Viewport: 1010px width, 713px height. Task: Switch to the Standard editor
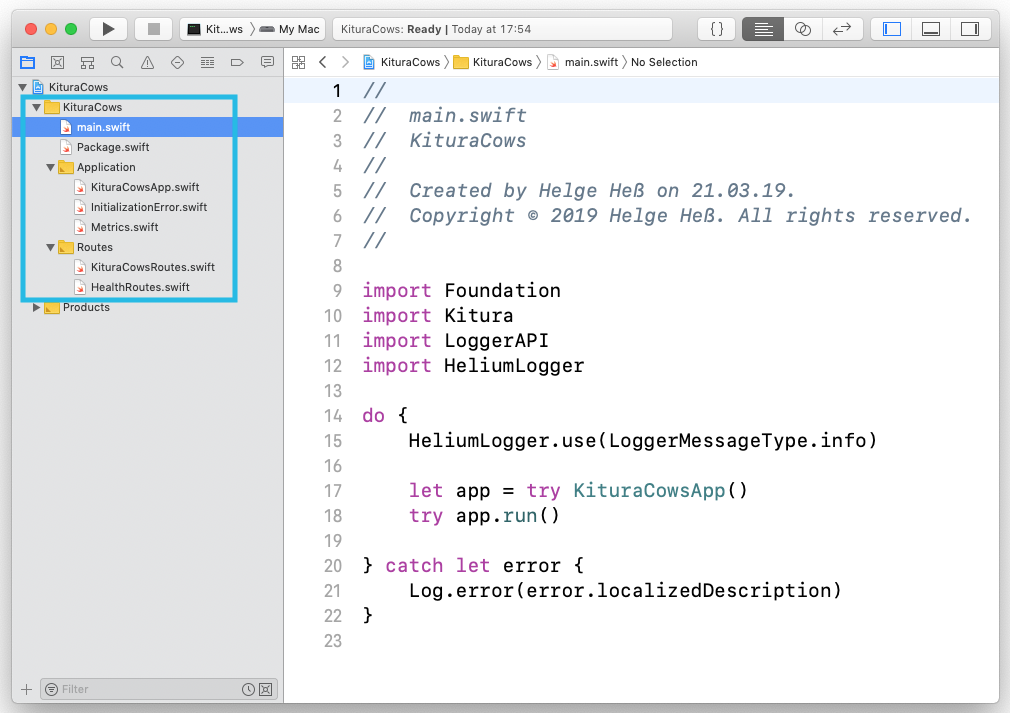[x=763, y=29]
